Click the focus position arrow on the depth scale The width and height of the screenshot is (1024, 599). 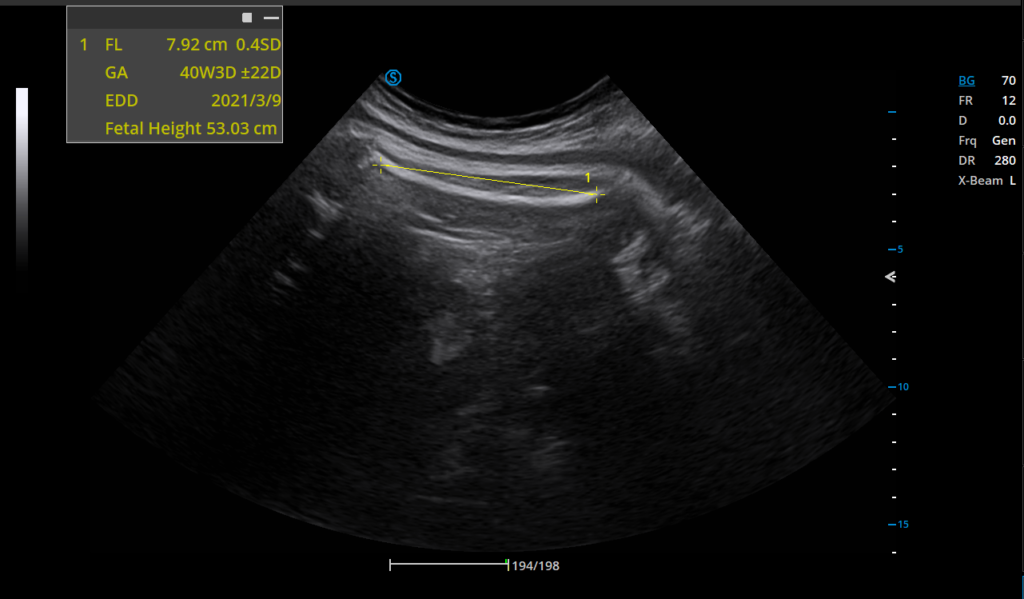[890, 277]
